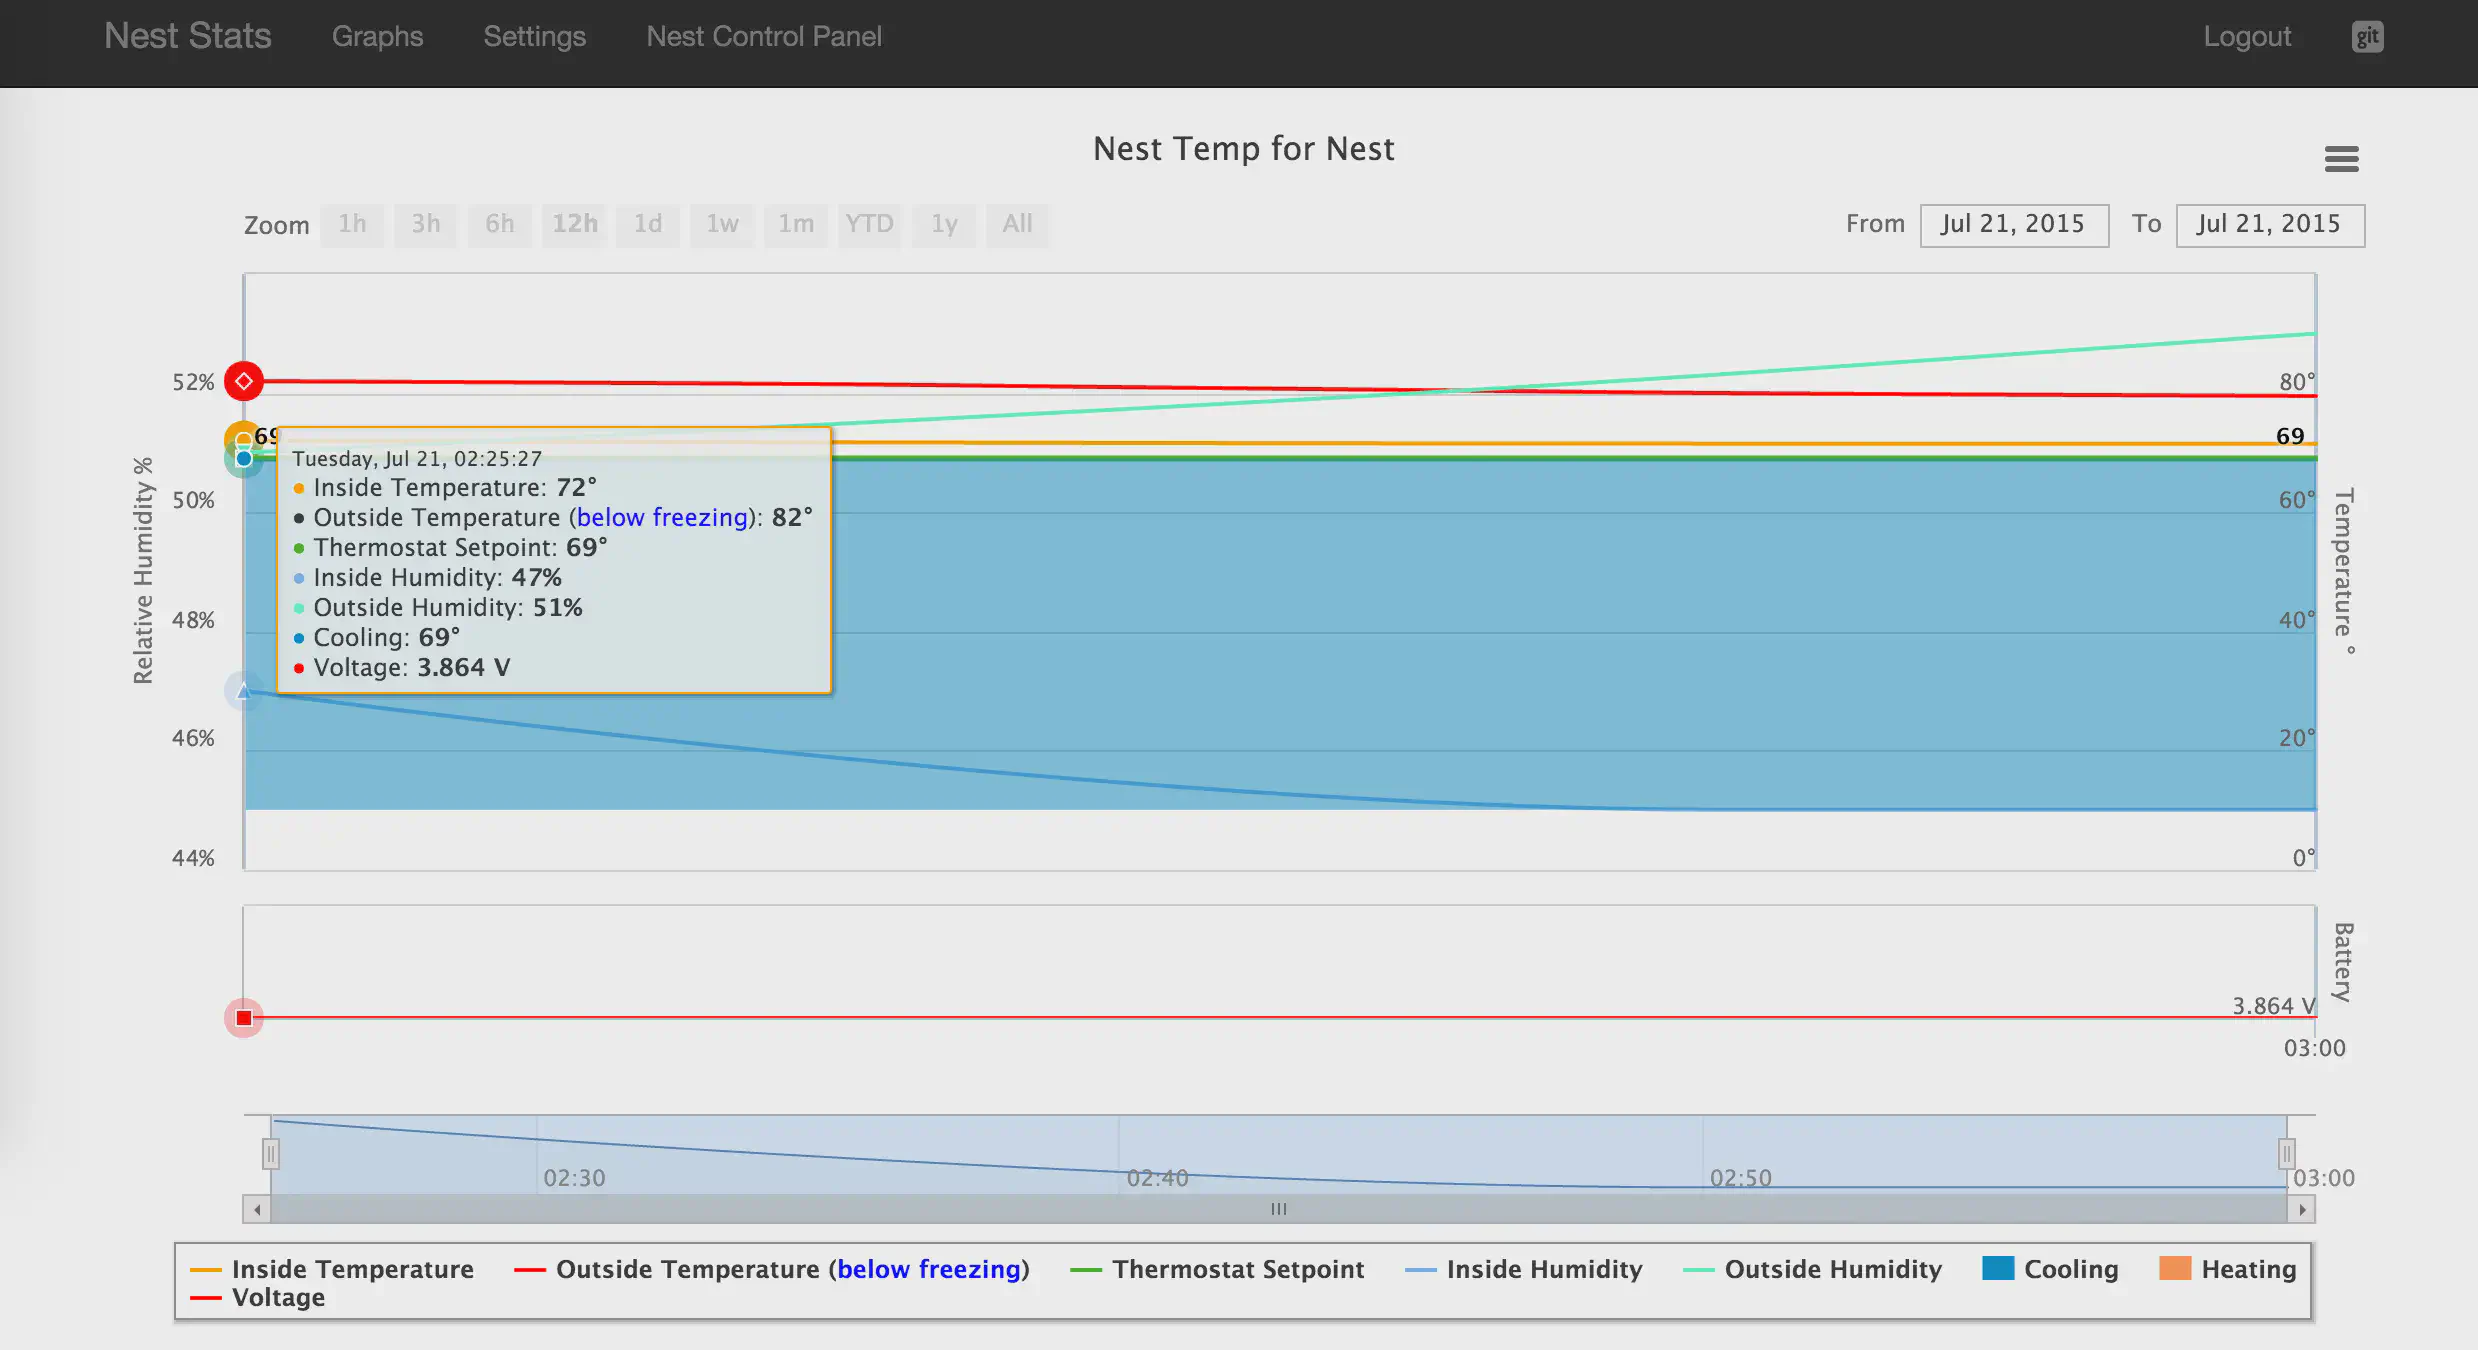
Task: Click the left navigator range handle
Action: coord(271,1154)
